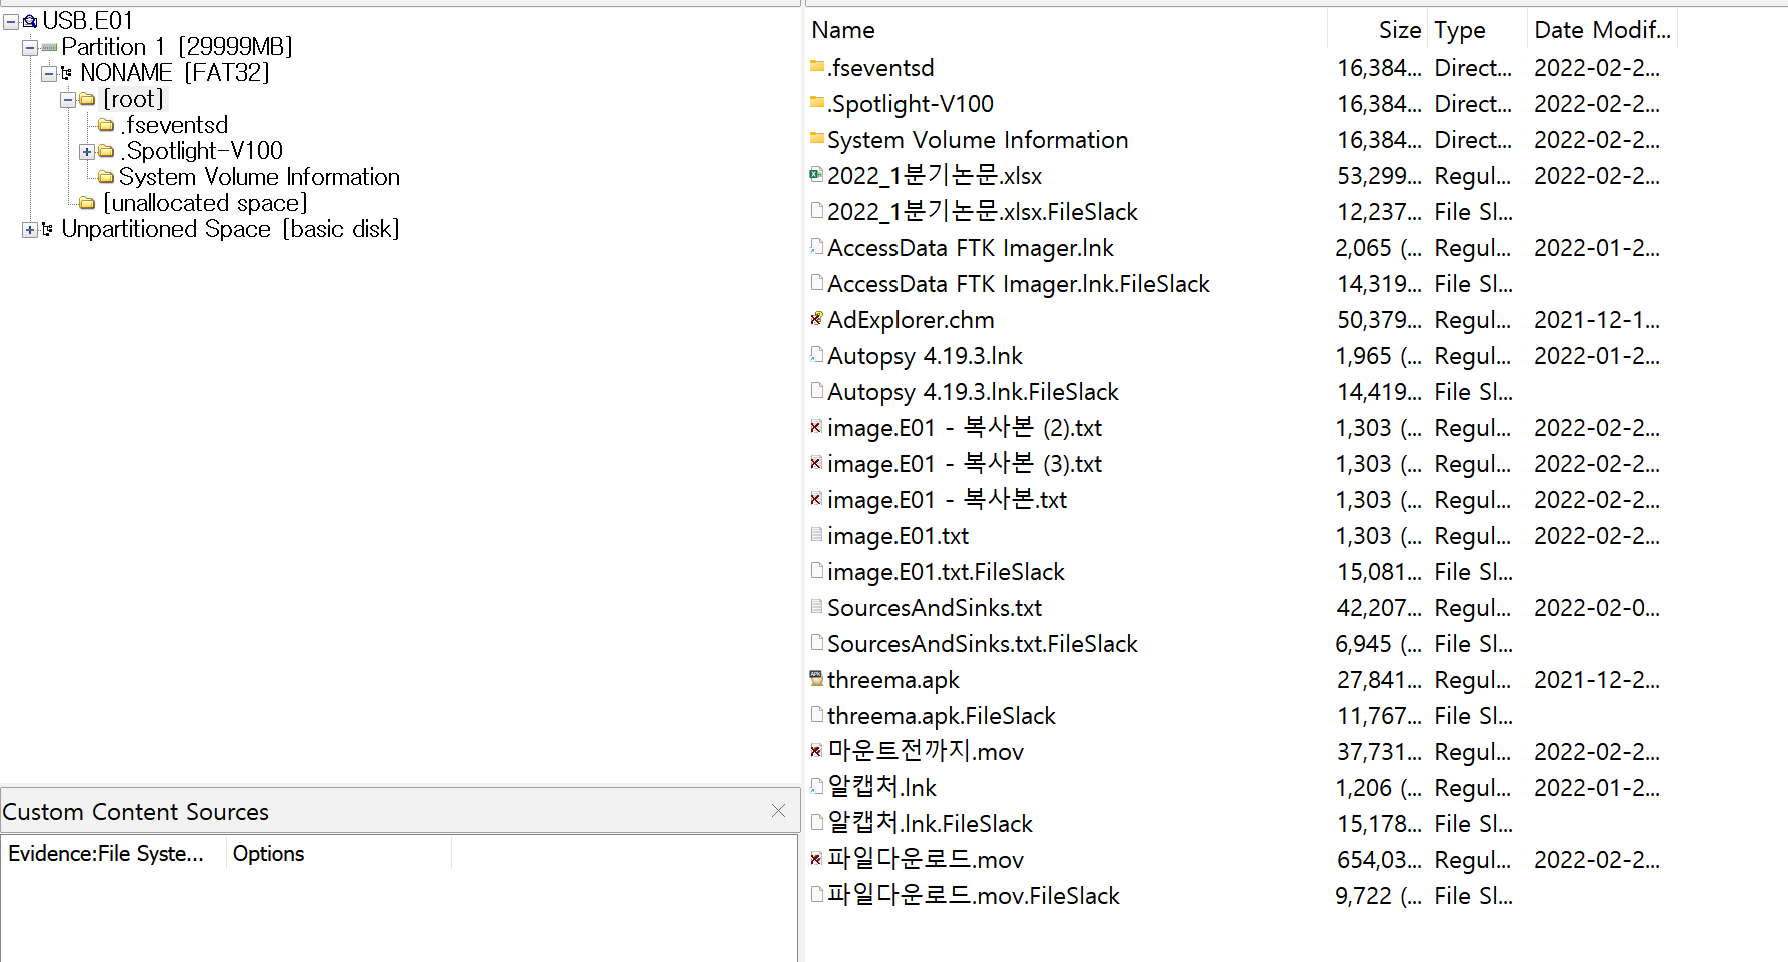Screen dimensions: 1788x962
Task: Select AccessData FTK Imager.lnk.FileSlack row
Action: [x=1240, y=284]
